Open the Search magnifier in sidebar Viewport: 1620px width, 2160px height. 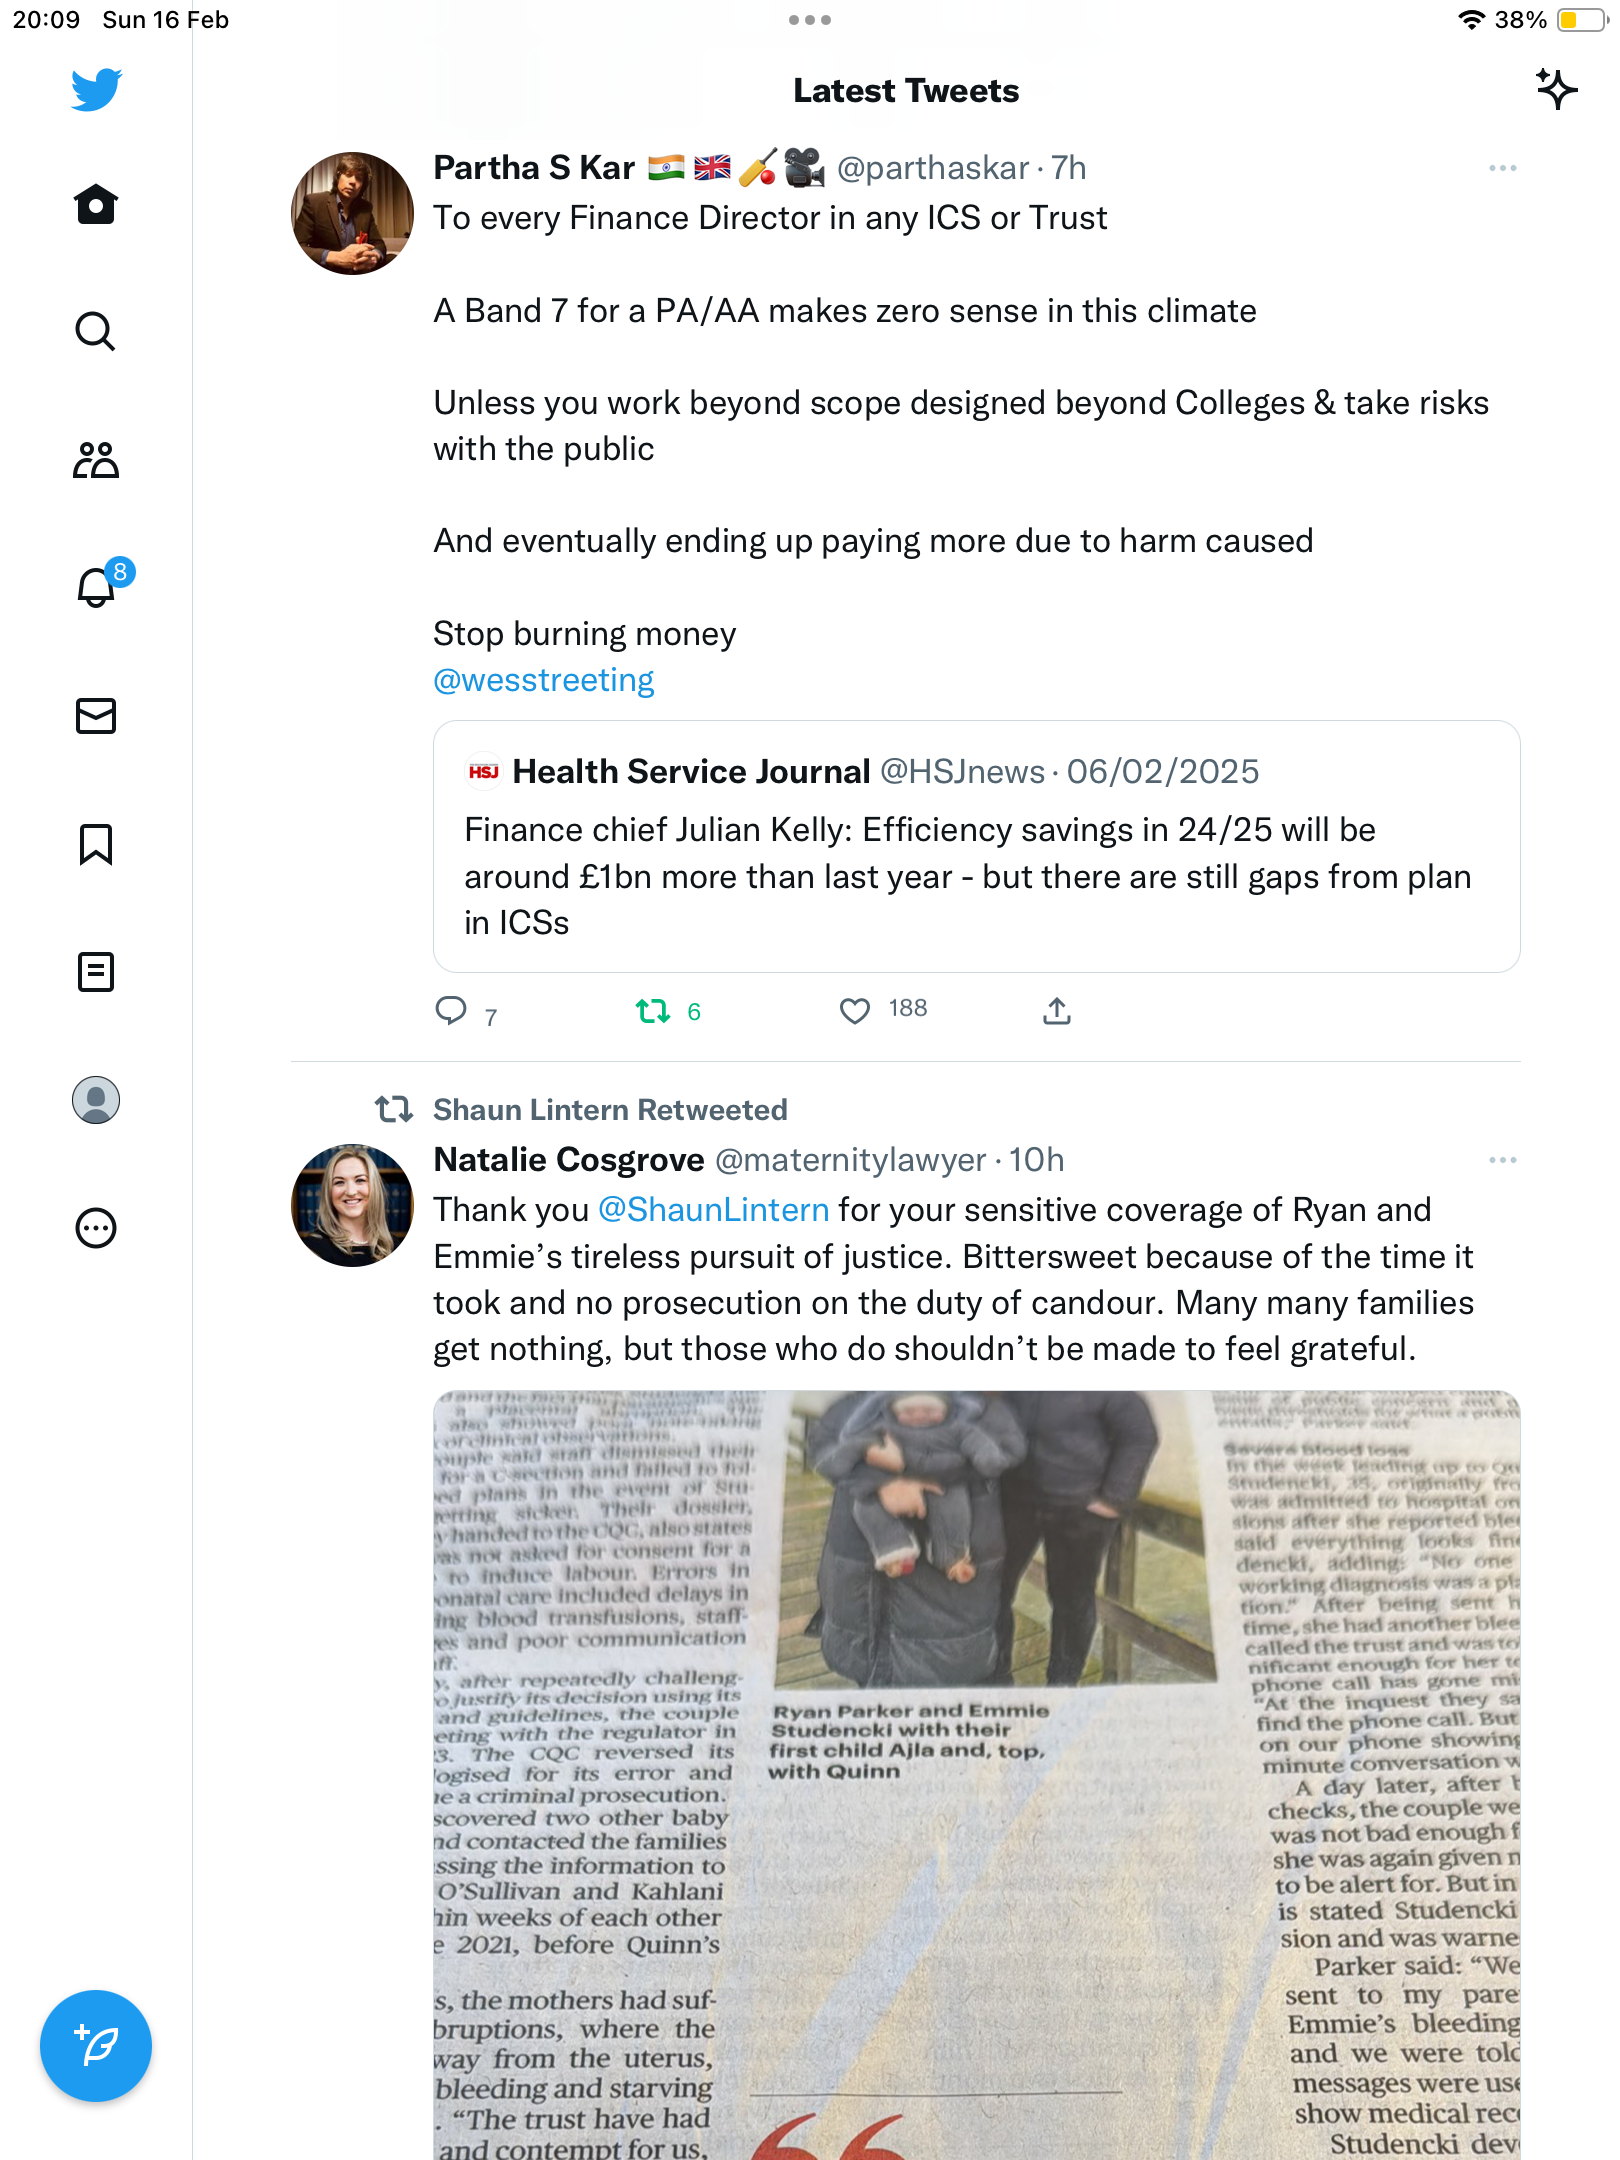click(96, 331)
